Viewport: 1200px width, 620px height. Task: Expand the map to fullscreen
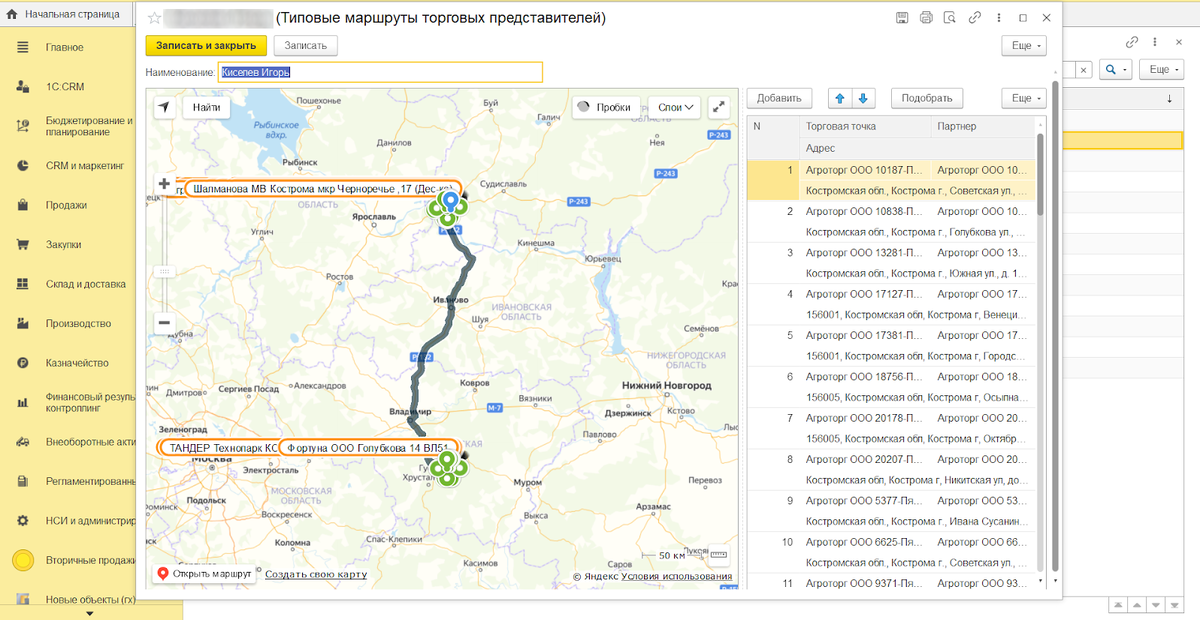point(719,107)
